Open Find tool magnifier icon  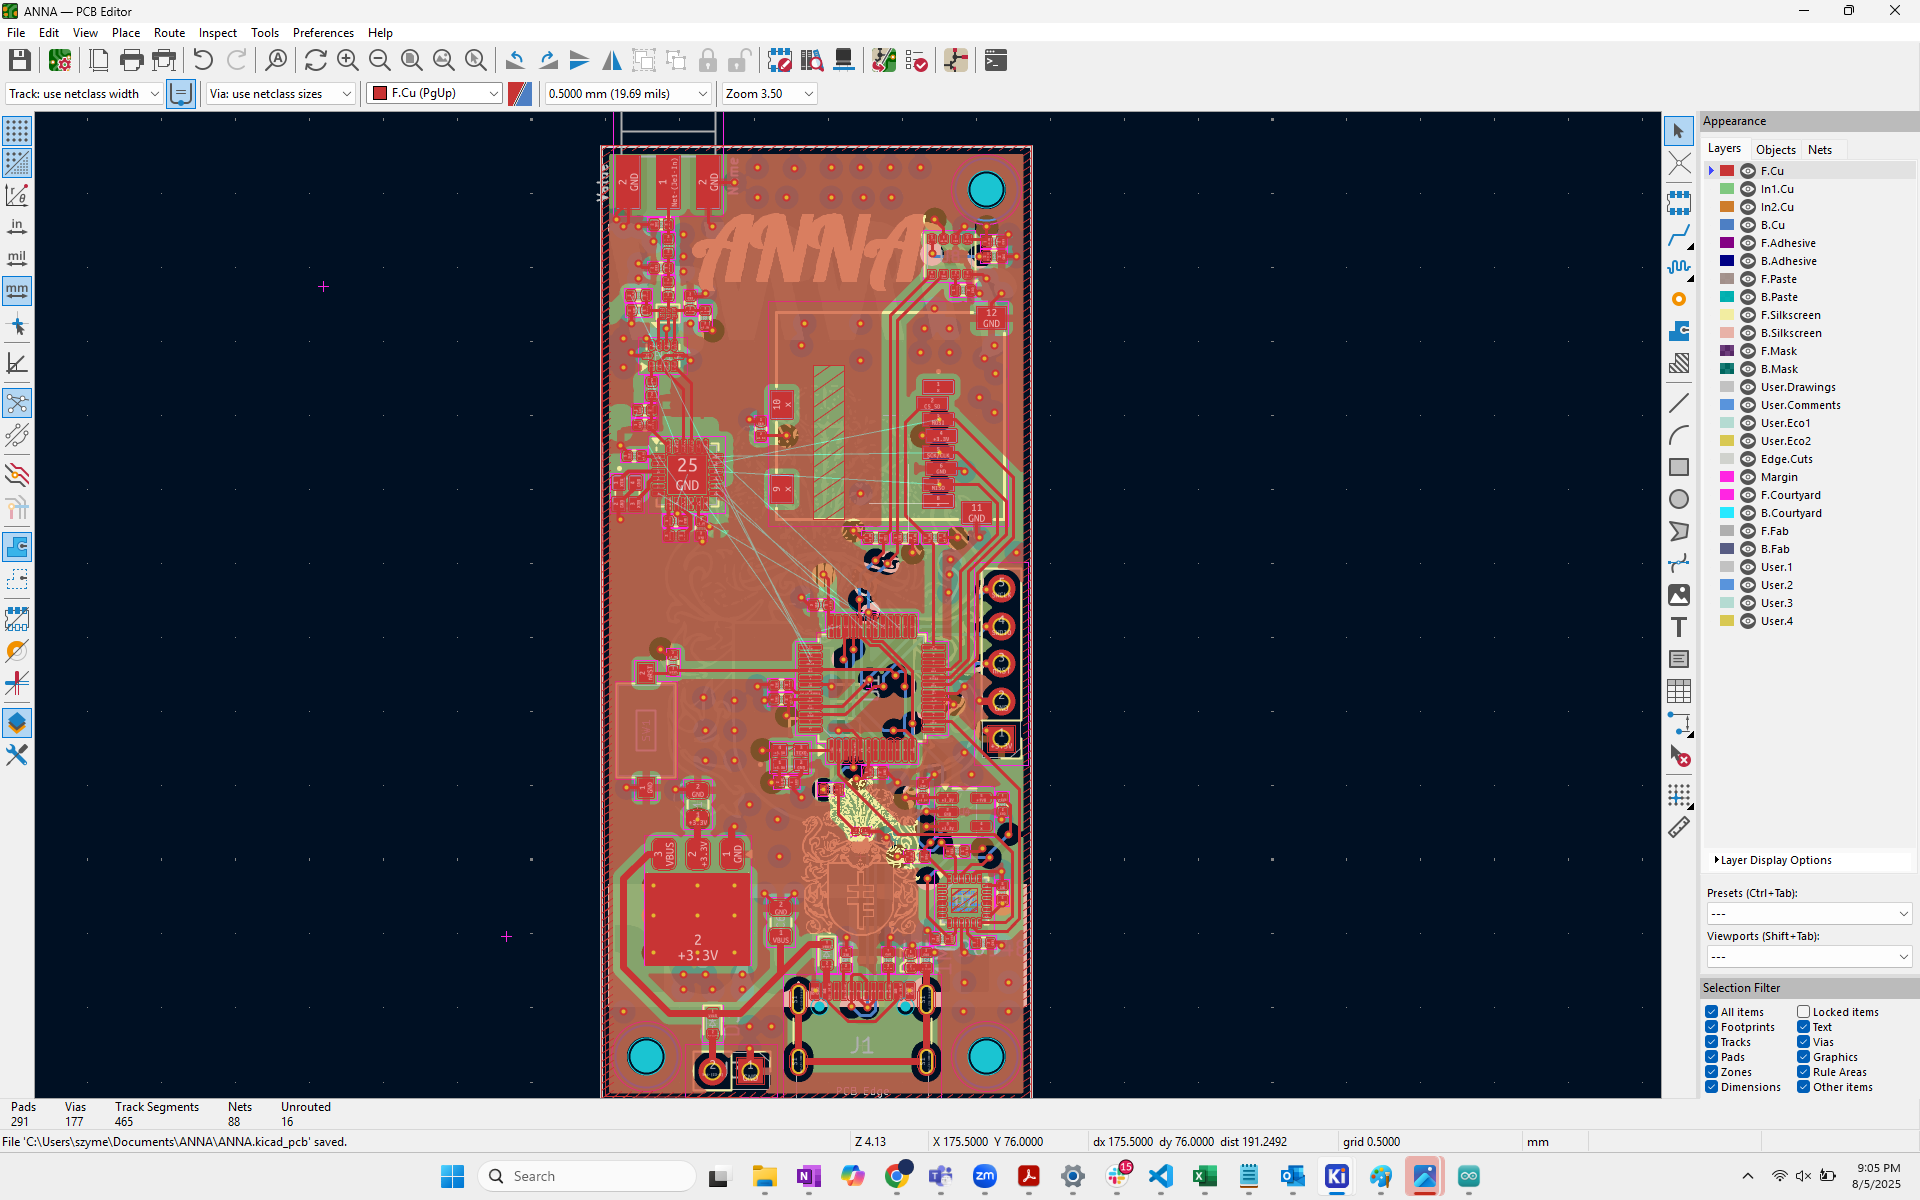click(276, 61)
